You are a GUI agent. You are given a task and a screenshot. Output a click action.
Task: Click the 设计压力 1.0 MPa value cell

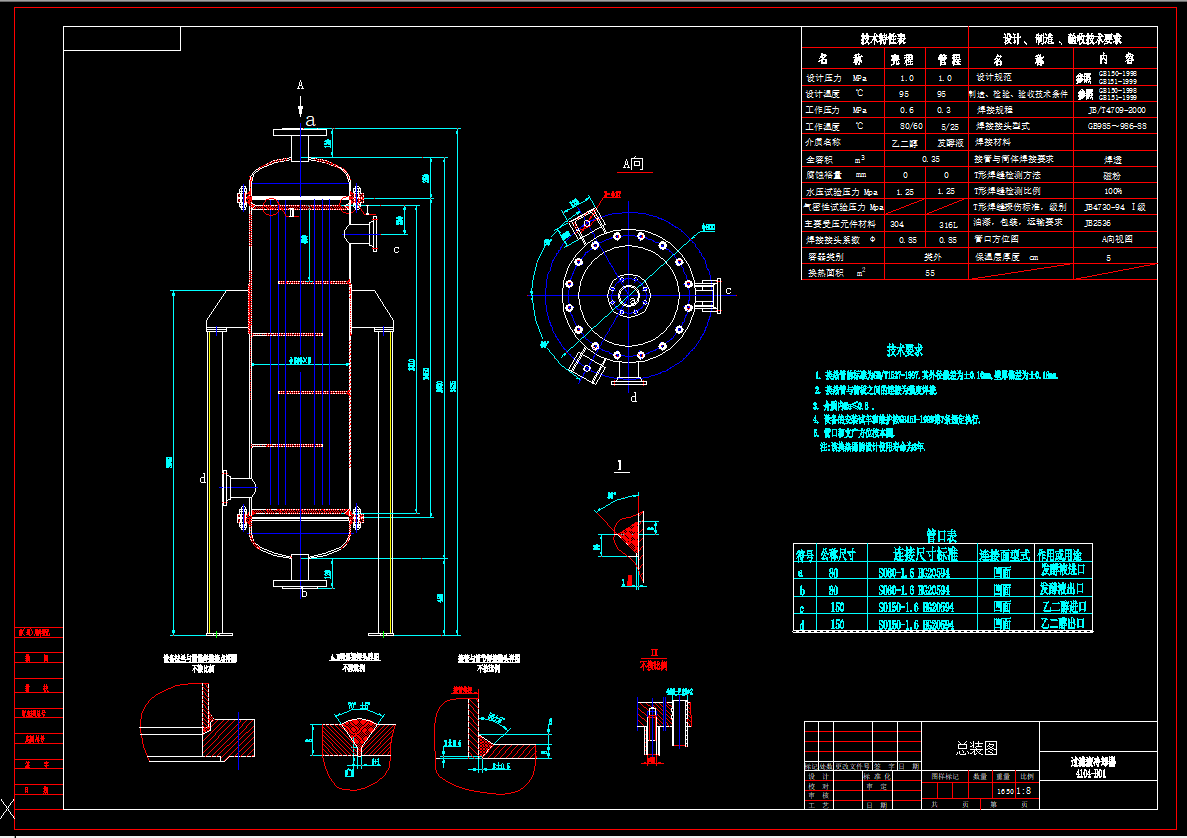[x=907, y=78]
